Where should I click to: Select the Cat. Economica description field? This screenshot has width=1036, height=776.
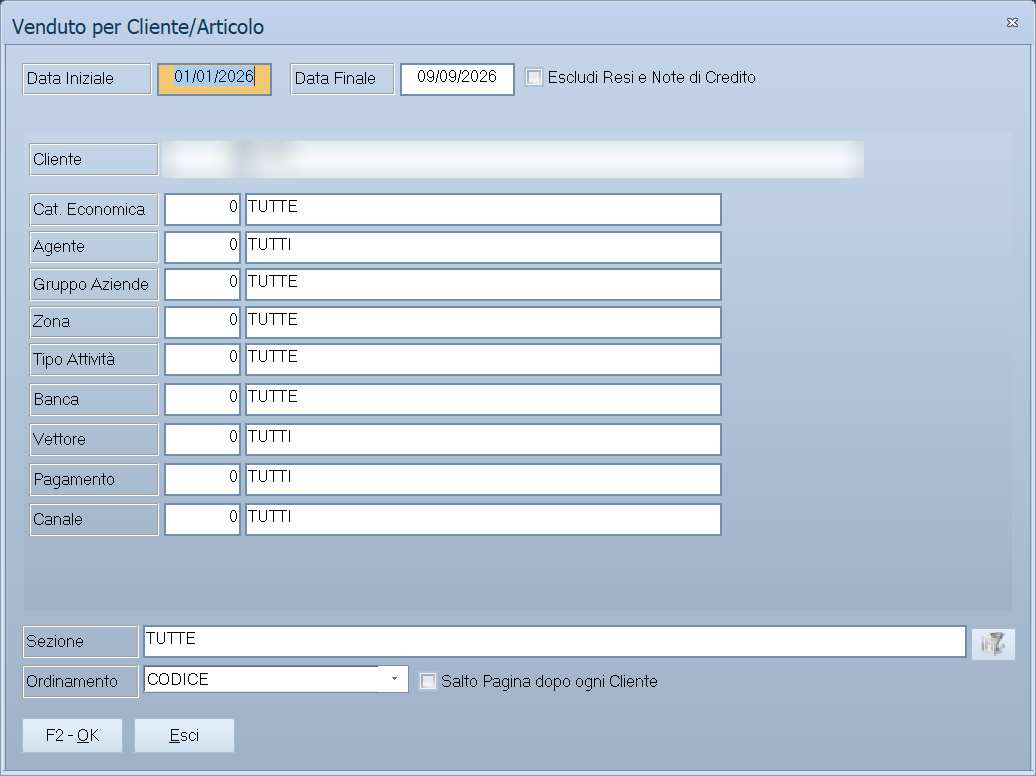click(x=483, y=210)
